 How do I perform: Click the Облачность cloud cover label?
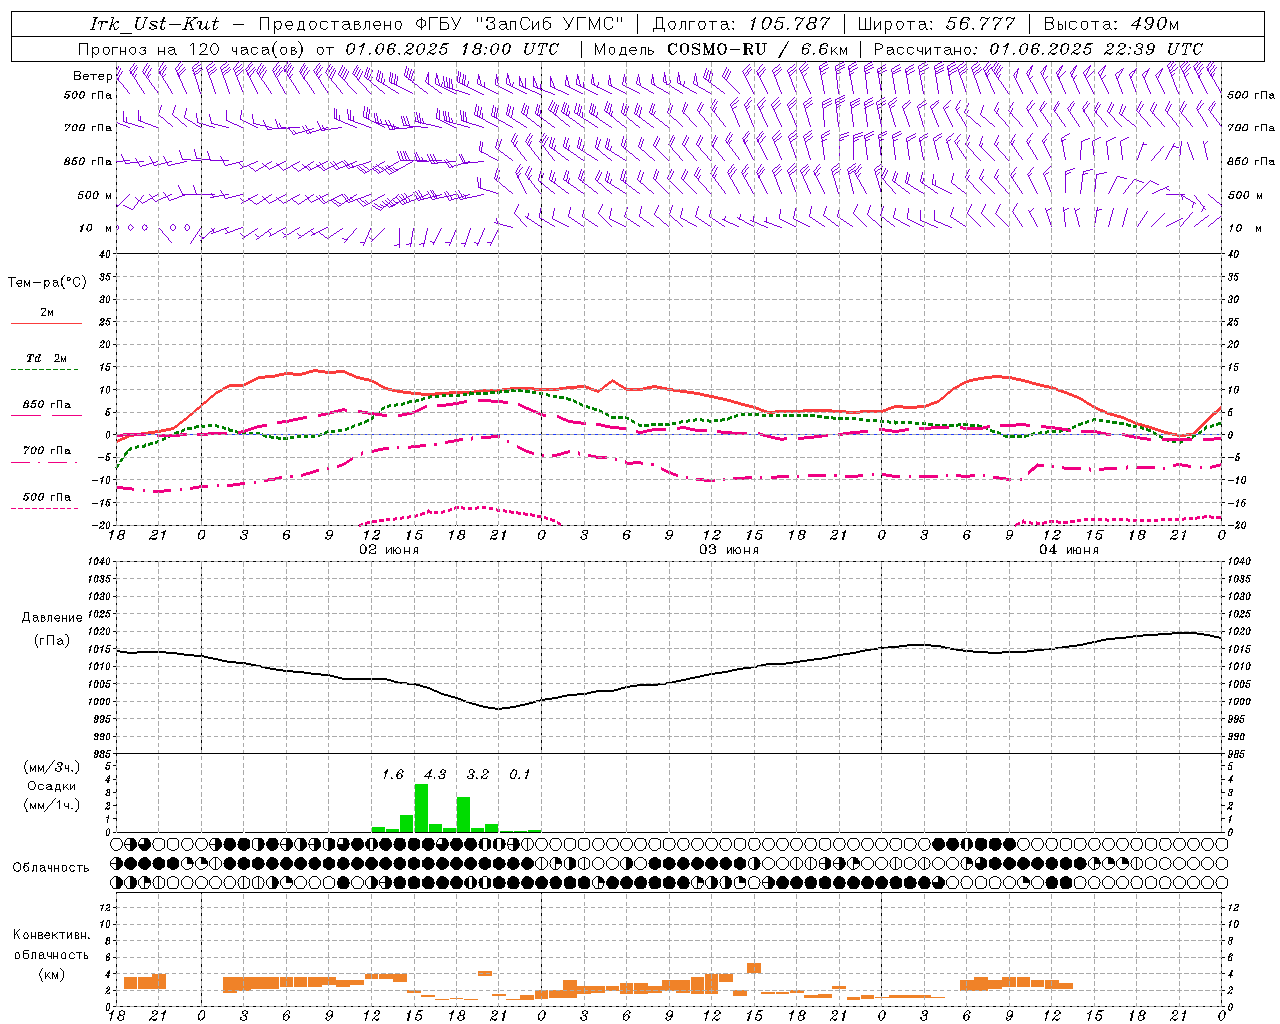[51, 867]
